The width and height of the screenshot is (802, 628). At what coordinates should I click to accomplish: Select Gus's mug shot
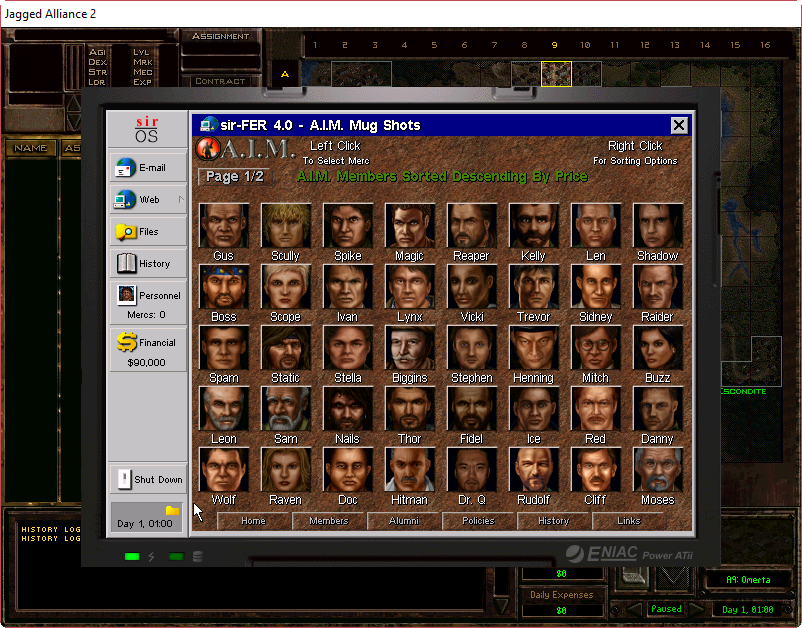tap(224, 226)
